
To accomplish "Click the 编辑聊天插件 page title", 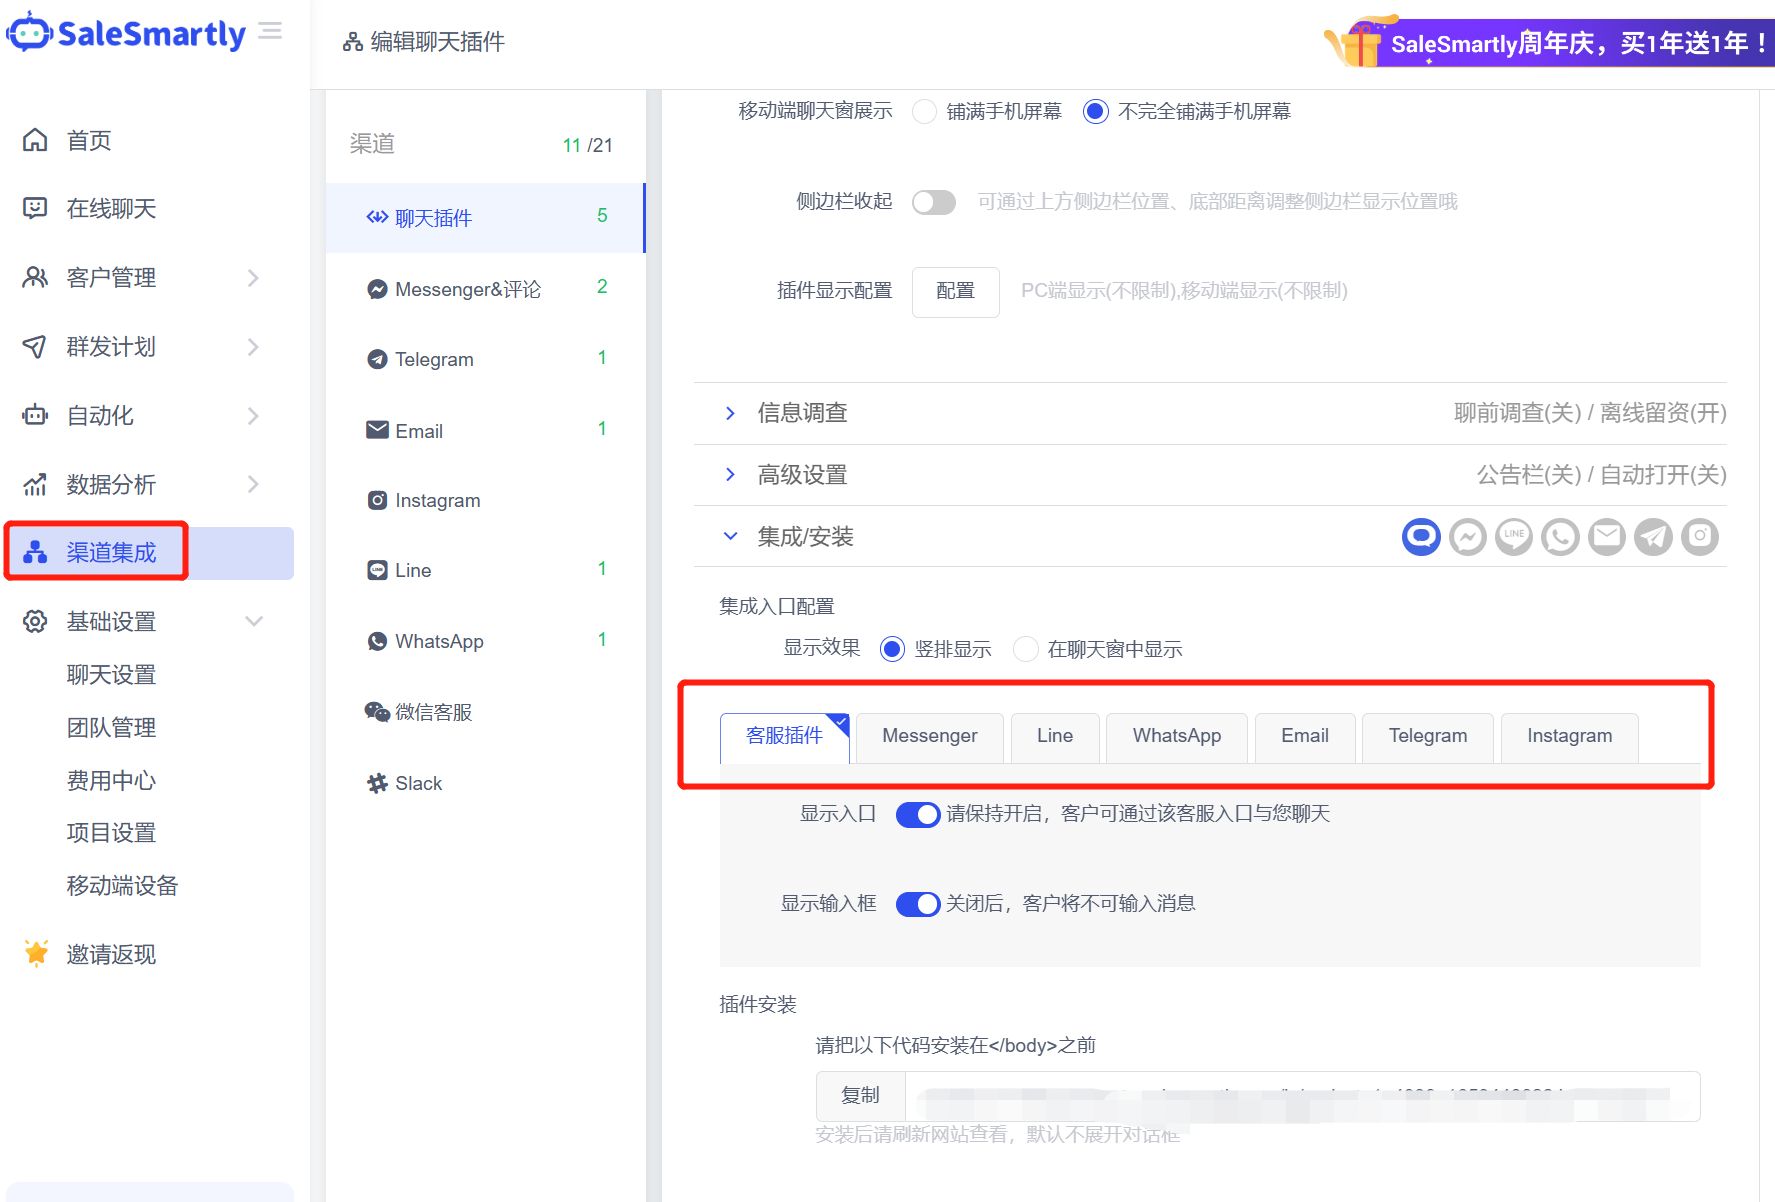I will [437, 42].
